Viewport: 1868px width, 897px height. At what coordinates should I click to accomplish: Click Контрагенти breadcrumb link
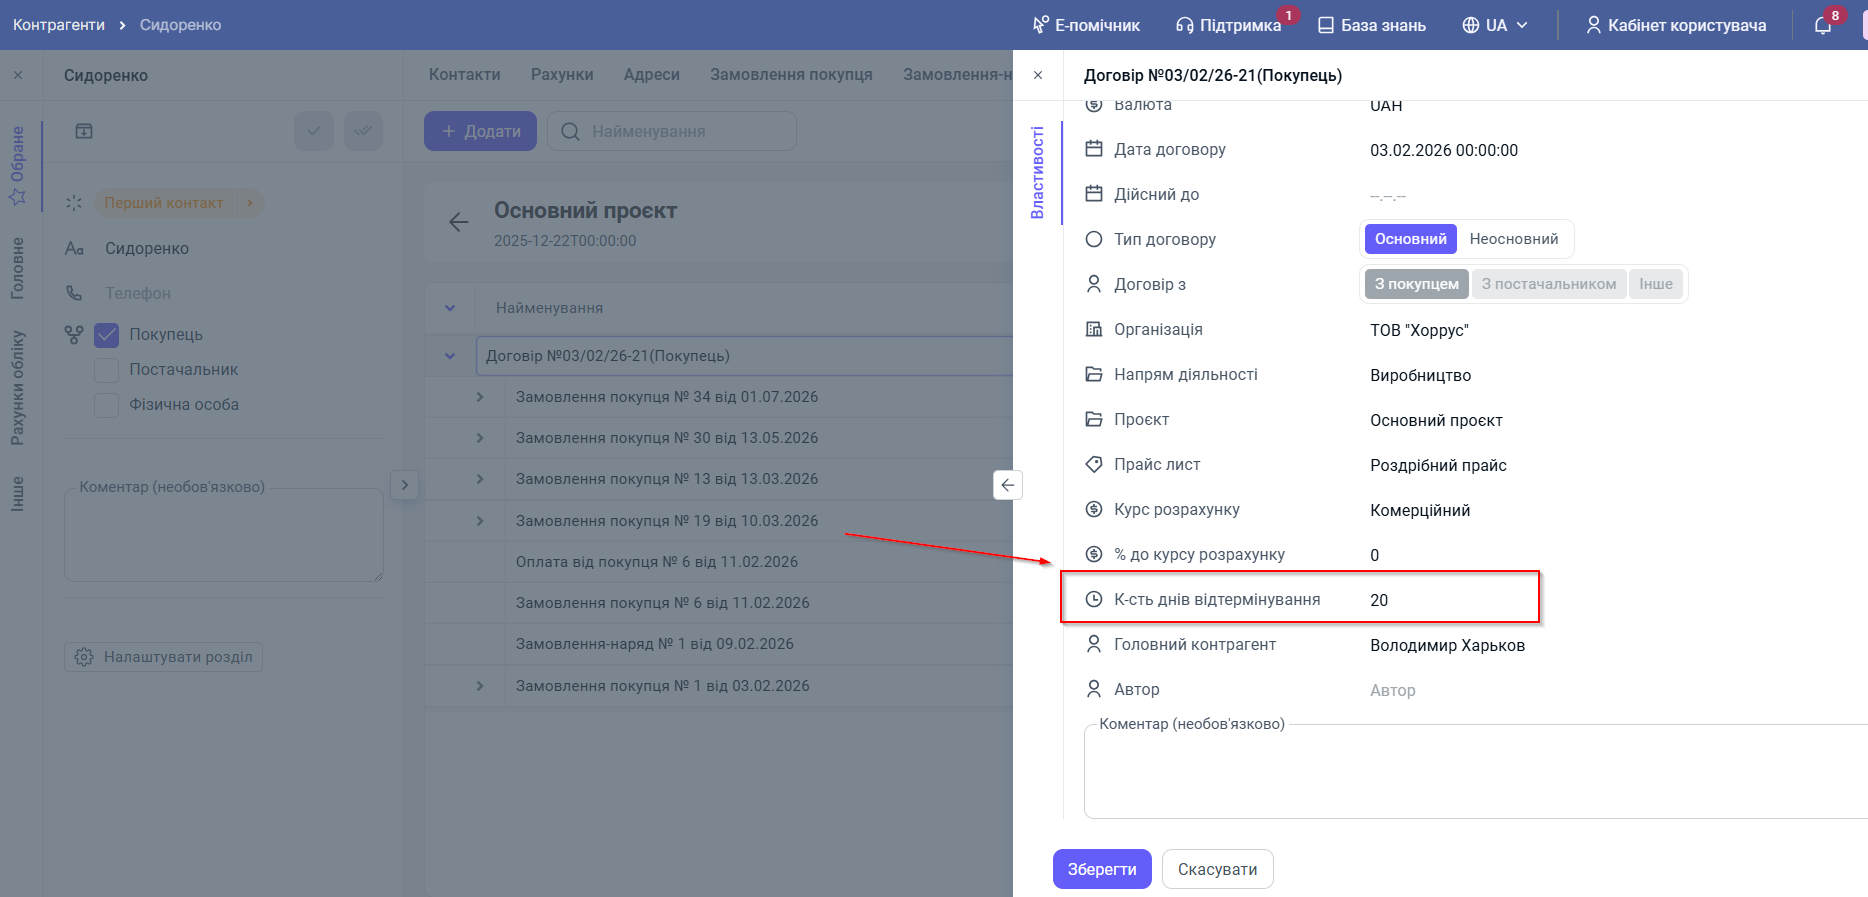pyautogui.click(x=59, y=25)
